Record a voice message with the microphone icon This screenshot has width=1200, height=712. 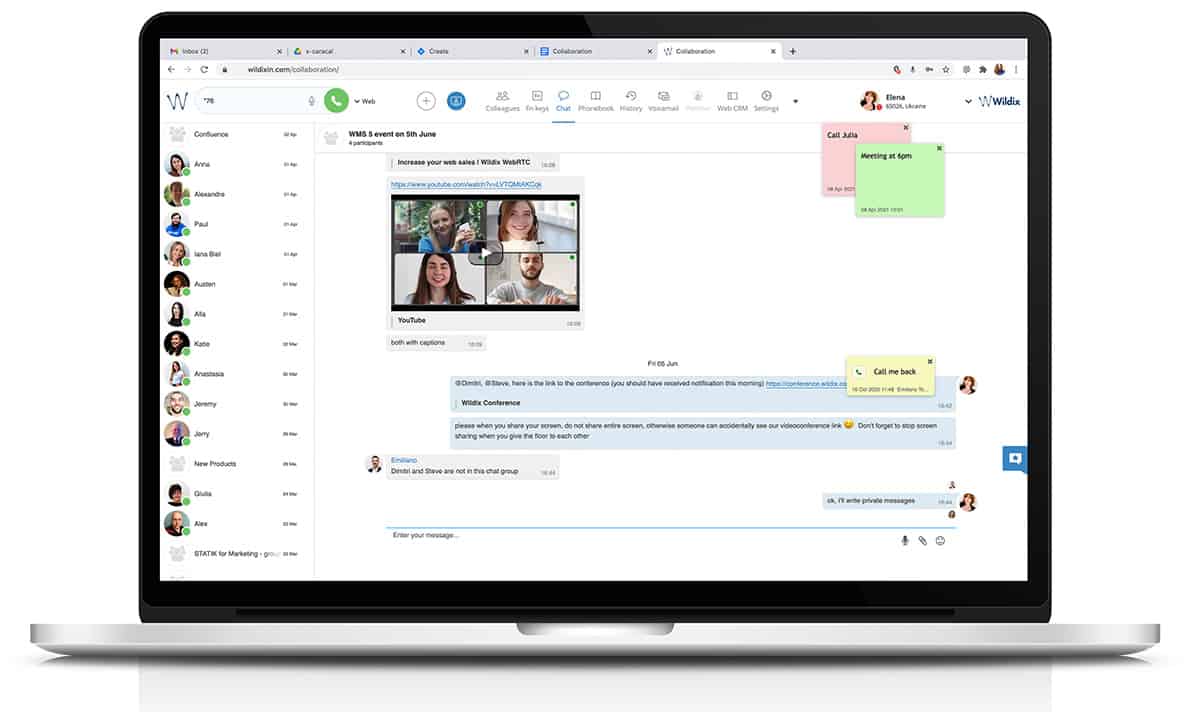tap(905, 540)
